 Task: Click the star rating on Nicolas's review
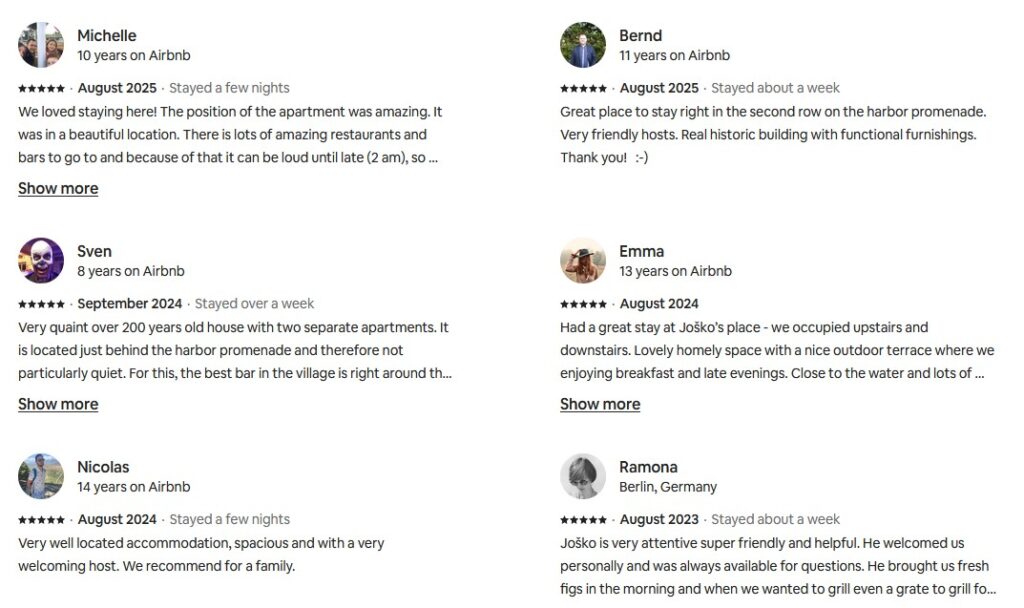tap(42, 520)
